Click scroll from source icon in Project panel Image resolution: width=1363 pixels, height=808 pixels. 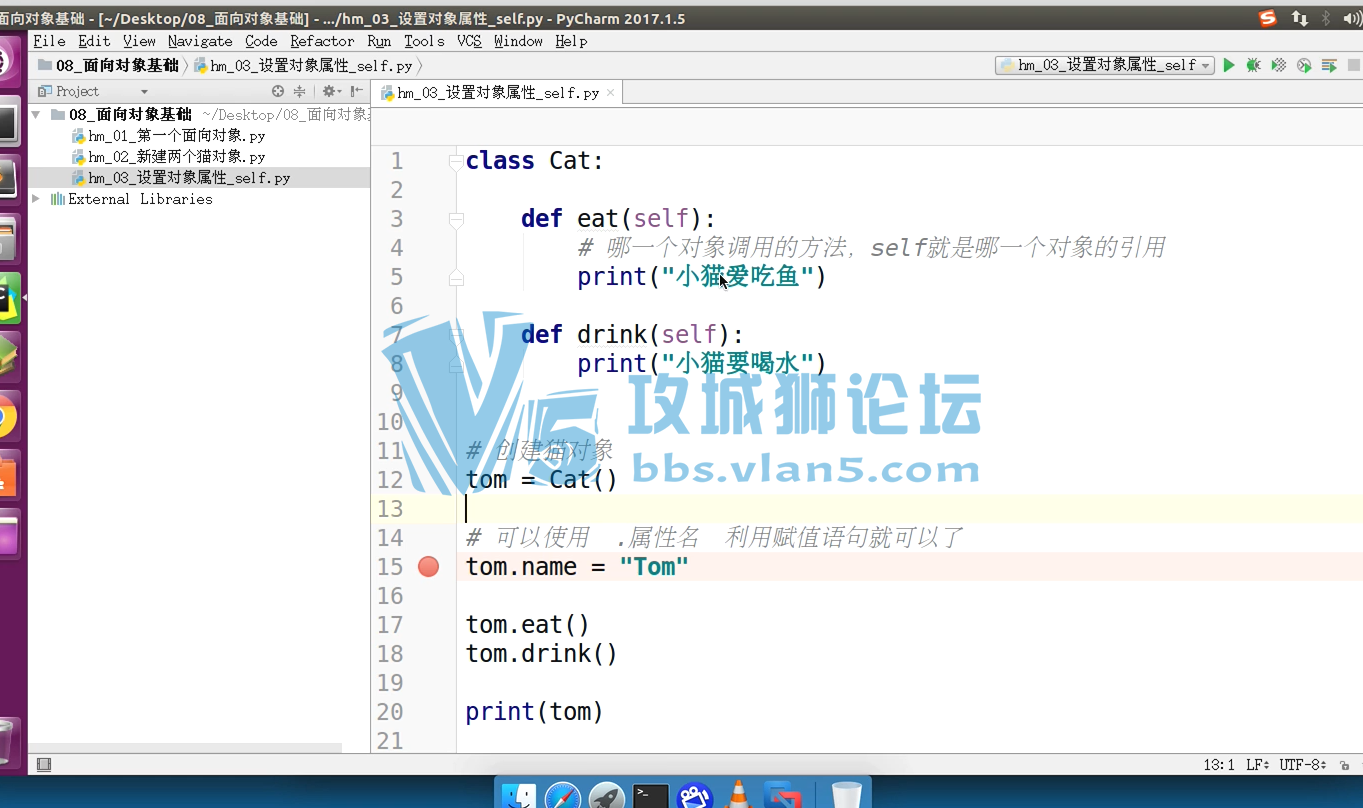[x=278, y=91]
